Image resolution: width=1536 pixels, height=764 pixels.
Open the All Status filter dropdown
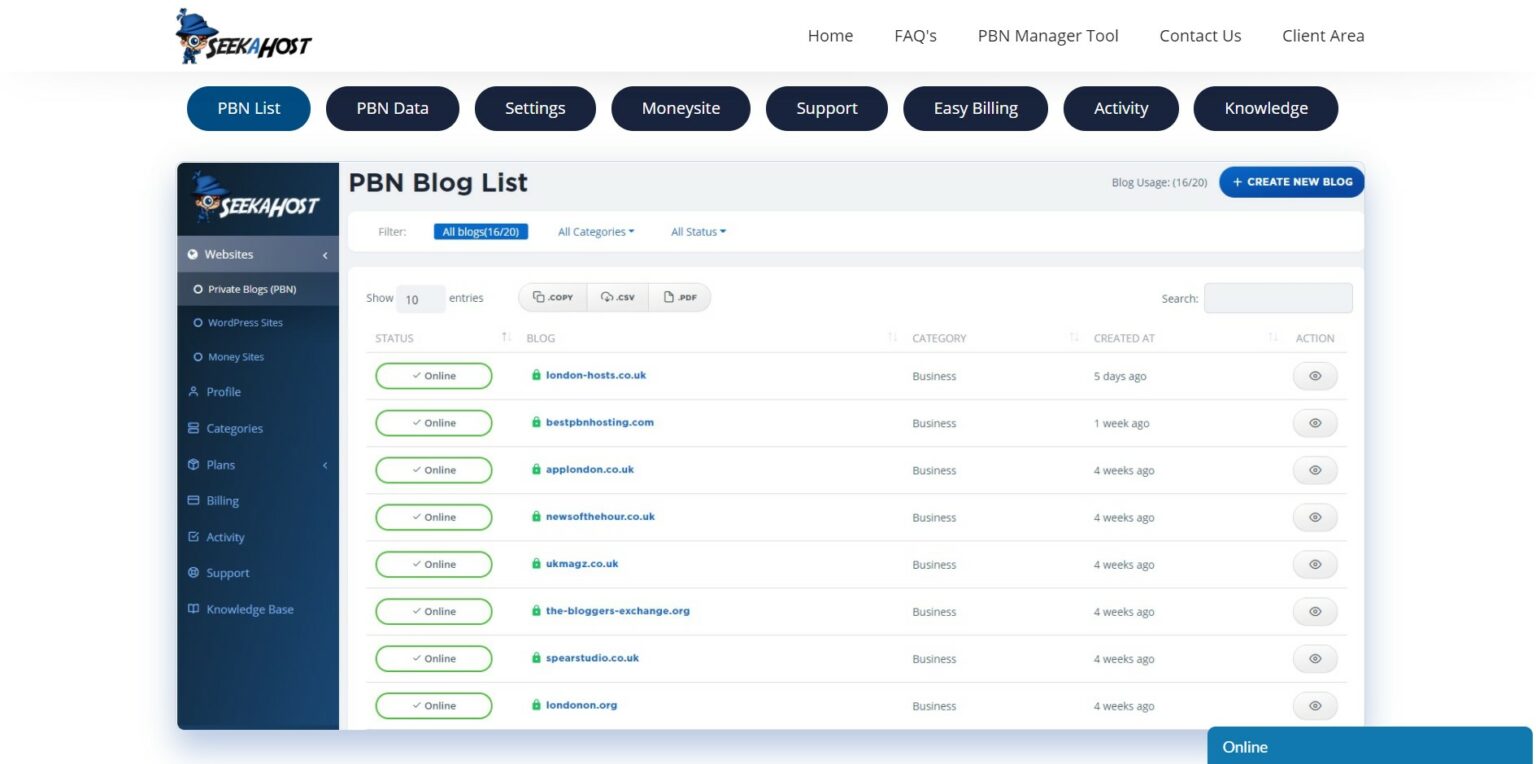[x=696, y=231]
